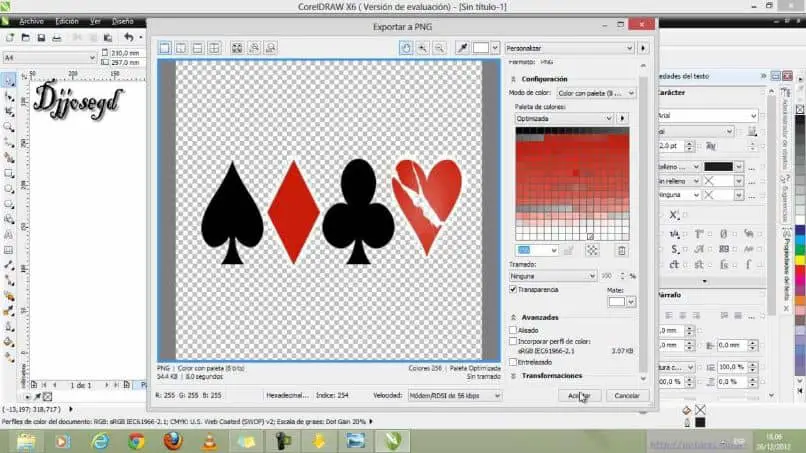Click the Cancelar button
806x453 pixels.
tap(627, 395)
